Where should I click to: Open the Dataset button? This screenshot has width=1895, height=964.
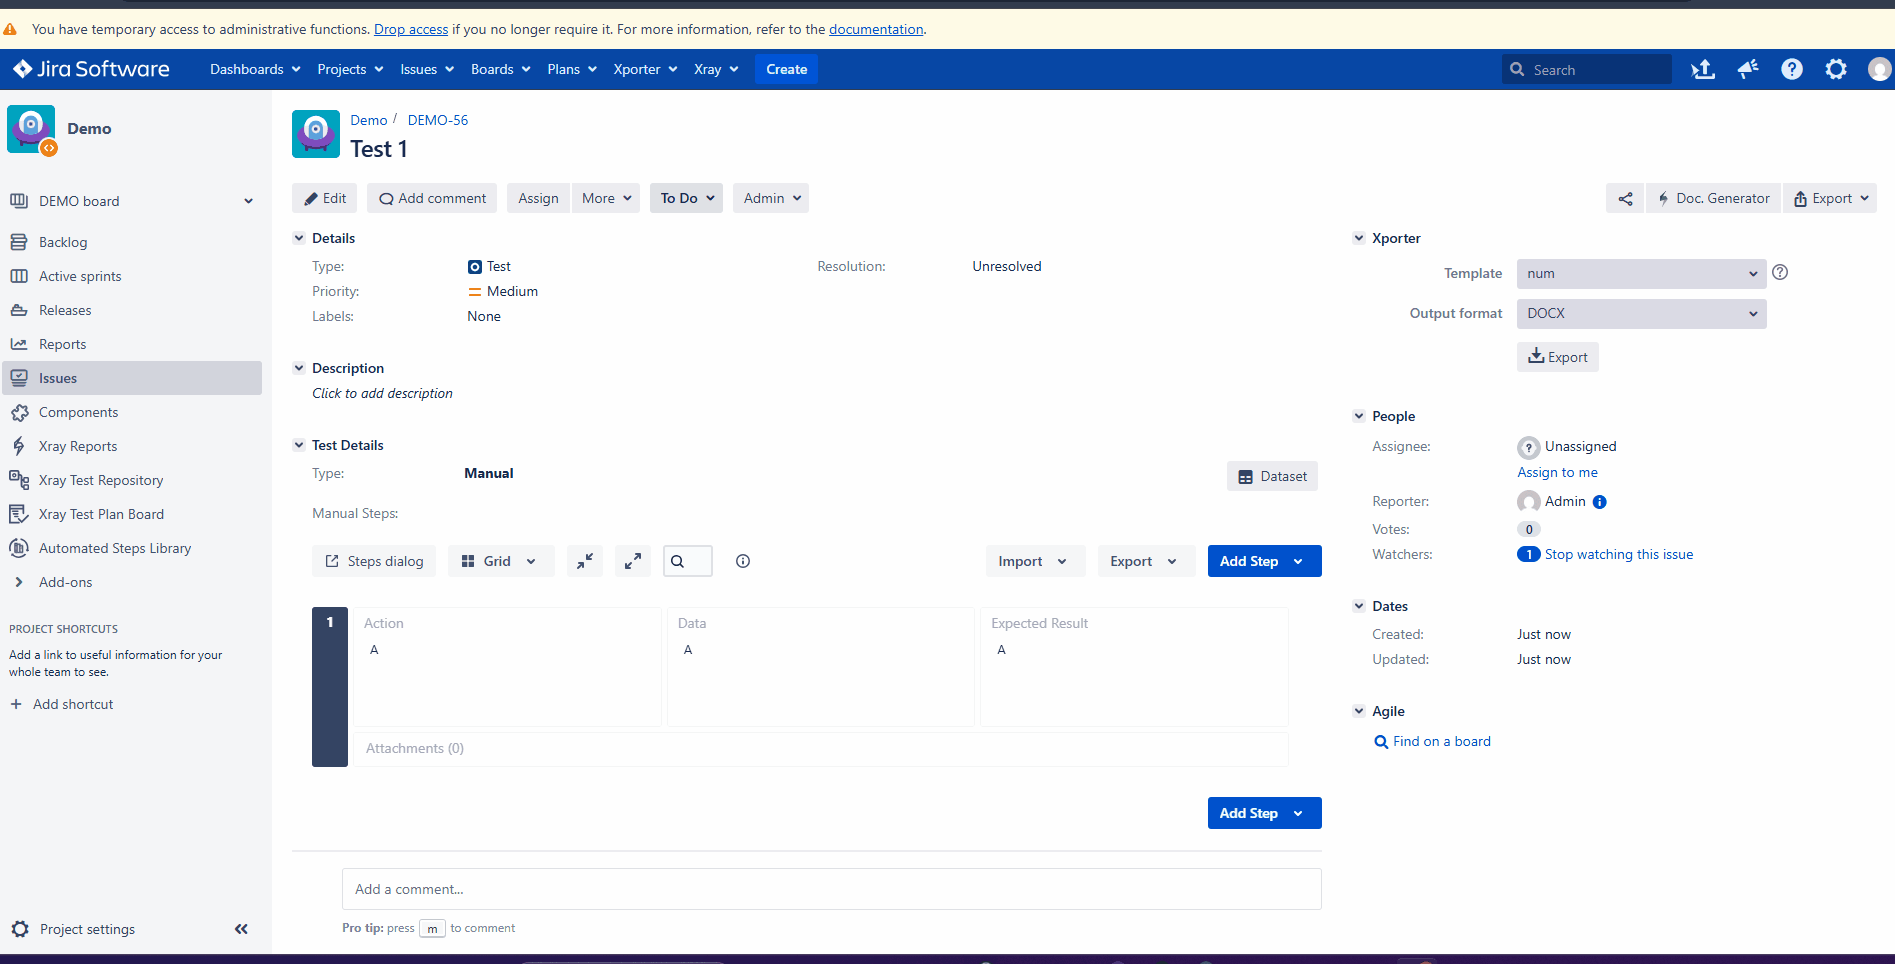pyautogui.click(x=1272, y=476)
